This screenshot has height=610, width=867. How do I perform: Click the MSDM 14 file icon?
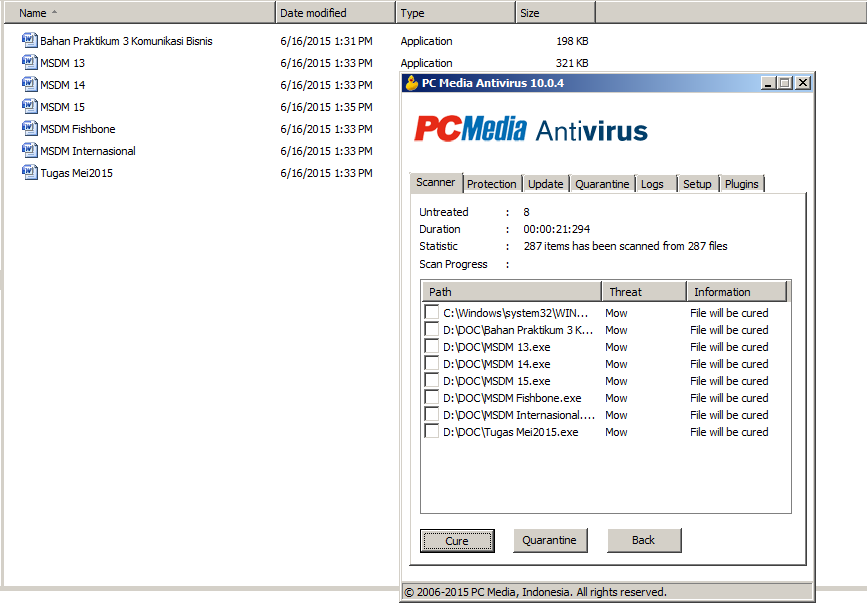click(x=29, y=85)
